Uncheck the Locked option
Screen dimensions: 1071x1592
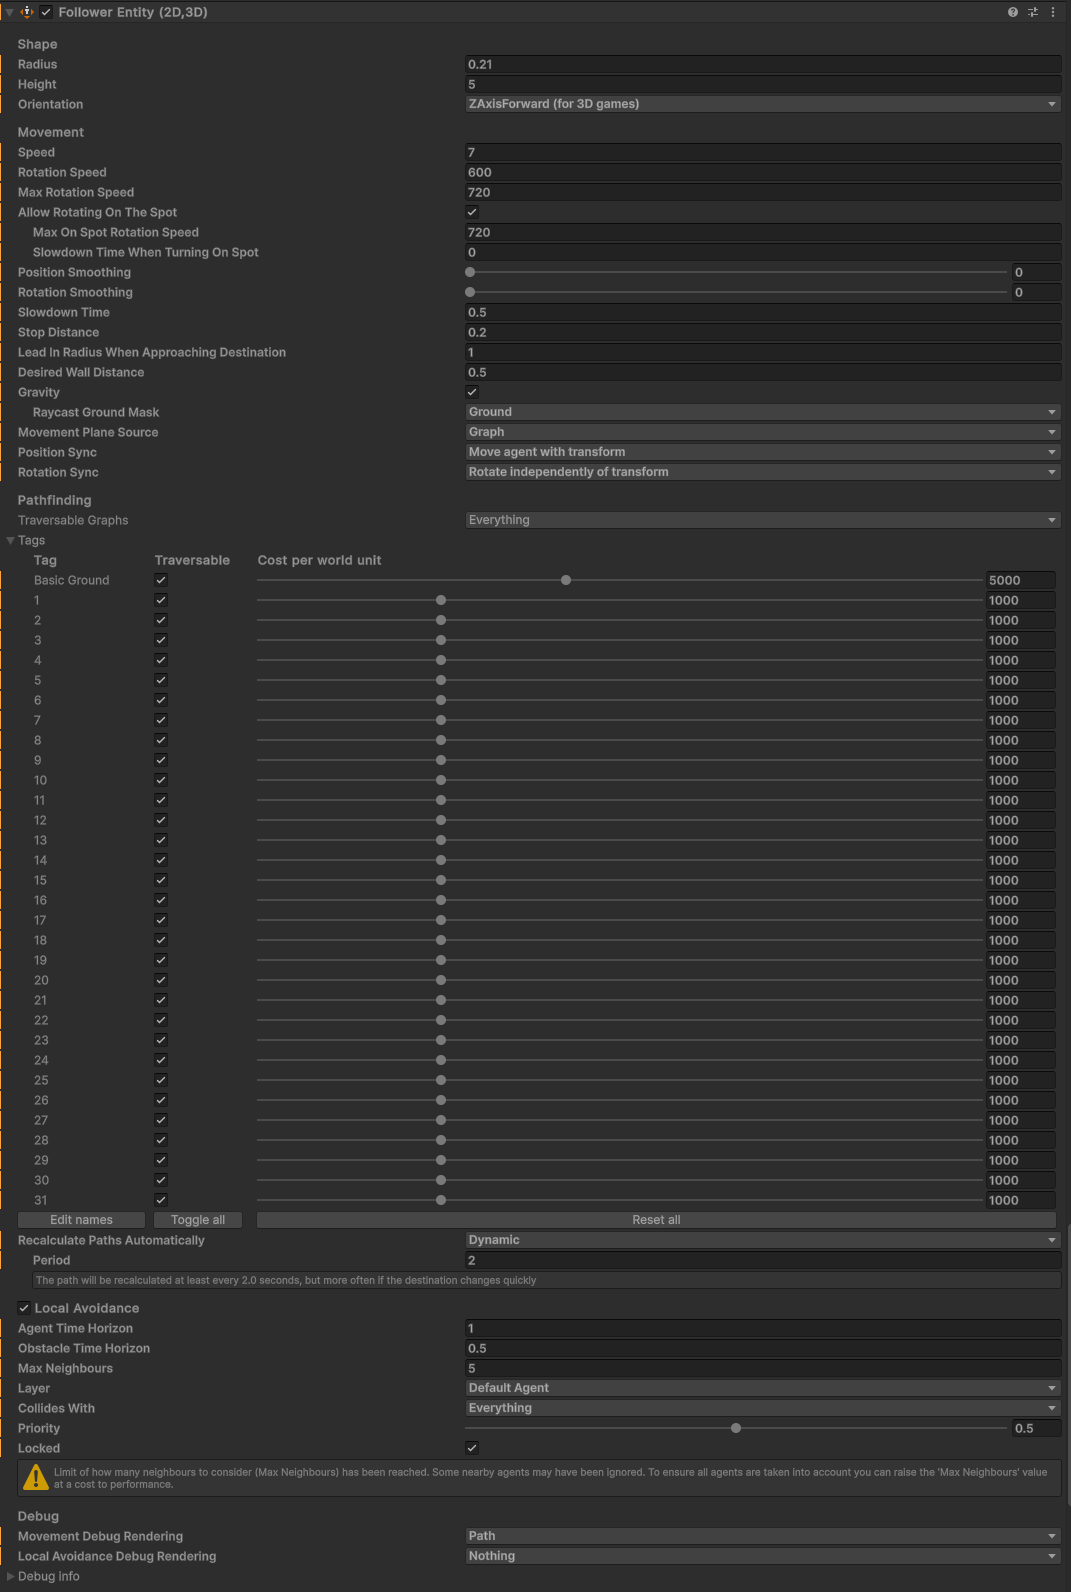(x=472, y=1448)
